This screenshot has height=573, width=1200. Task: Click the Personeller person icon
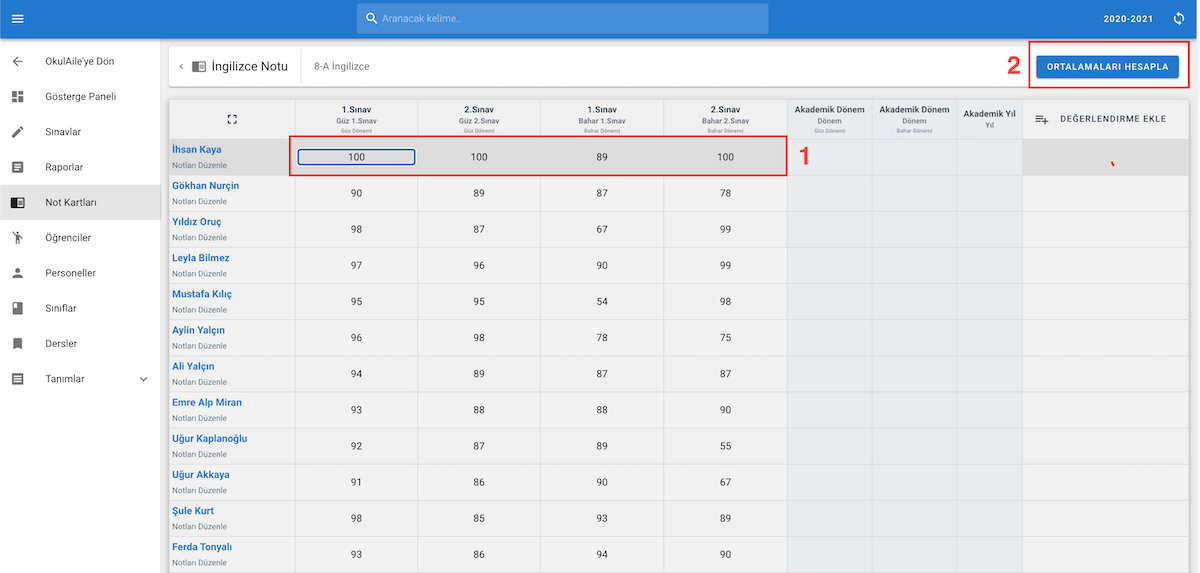18,273
